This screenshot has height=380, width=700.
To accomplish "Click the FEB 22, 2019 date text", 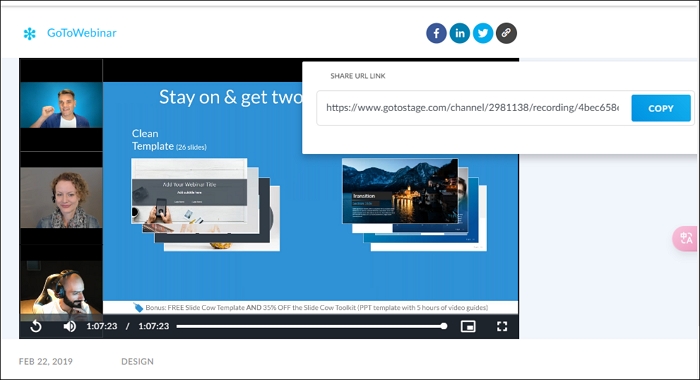I will pyautogui.click(x=46, y=361).
